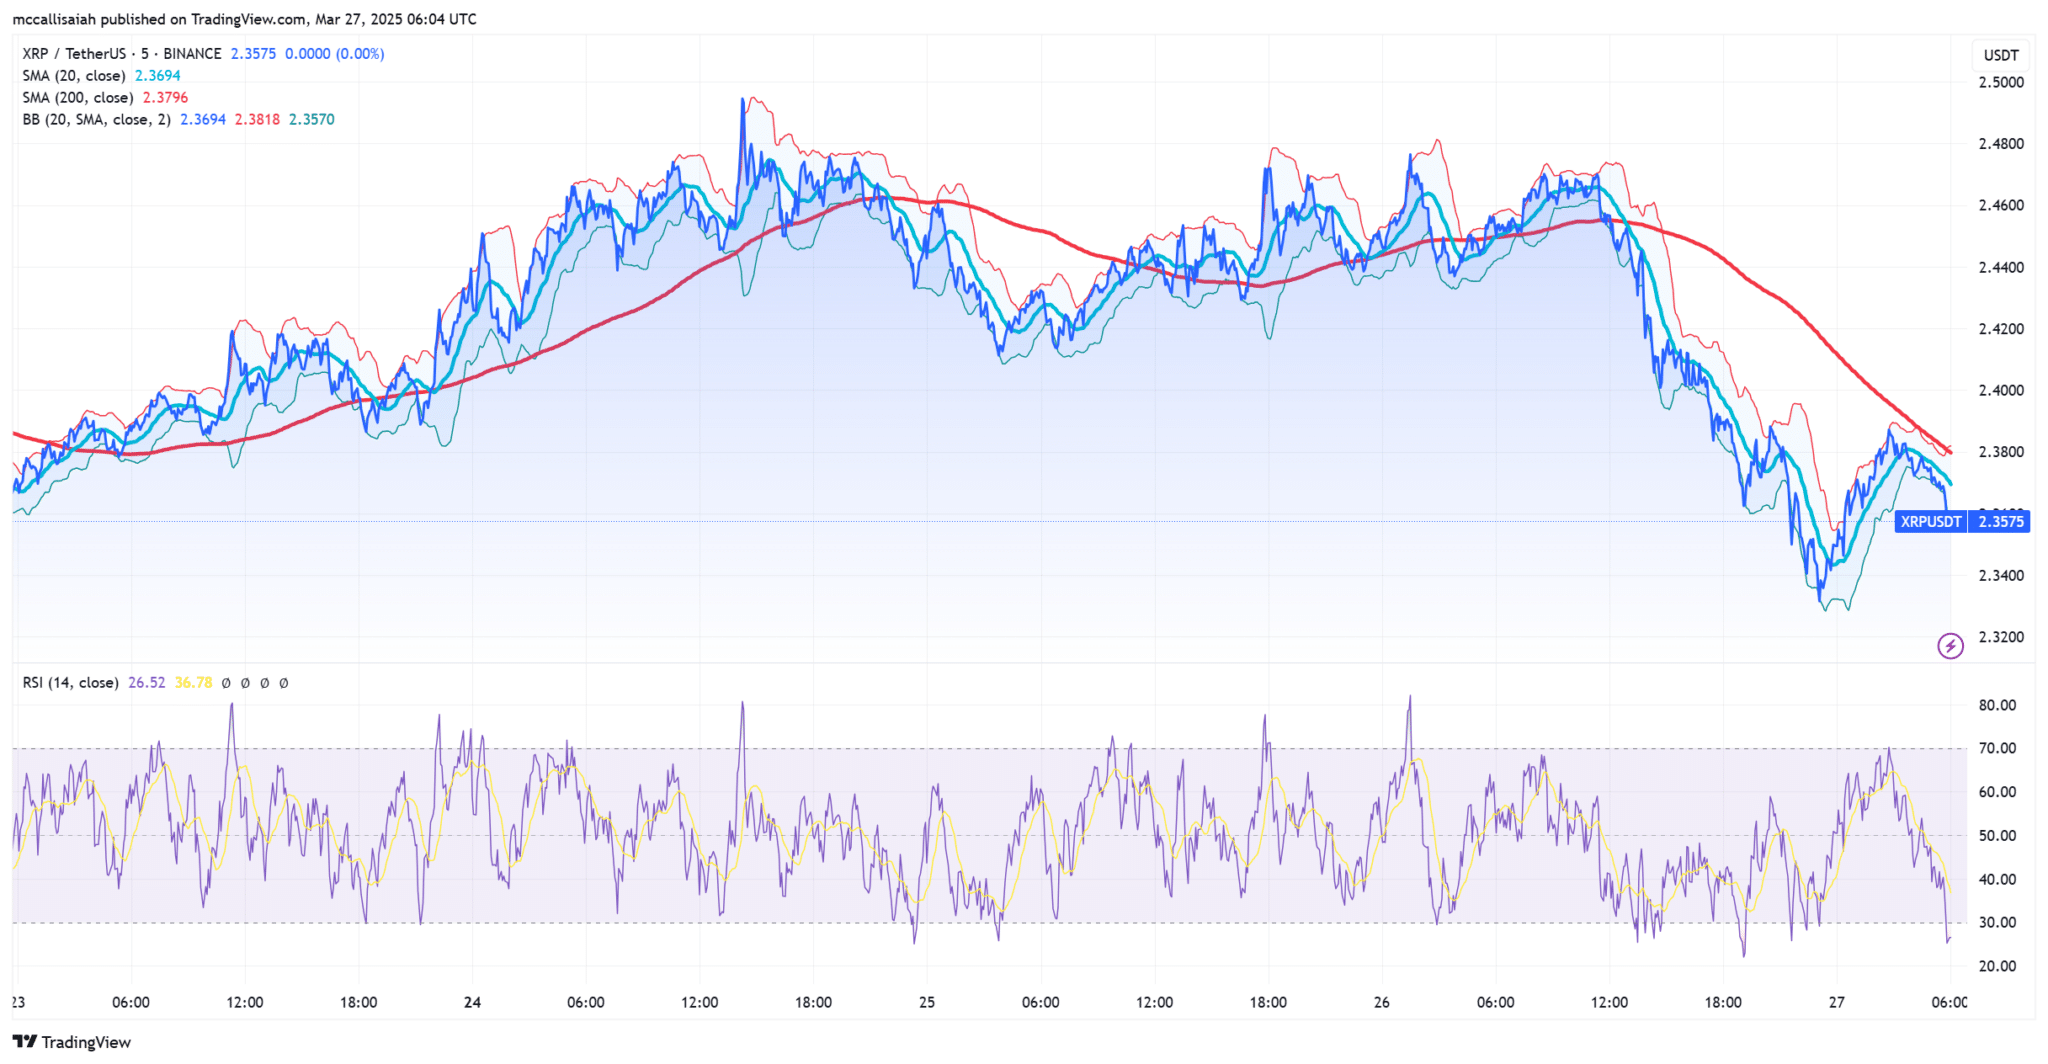Select the RSI (14, close) indicator label
2048x1064 pixels.
[x=71, y=683]
